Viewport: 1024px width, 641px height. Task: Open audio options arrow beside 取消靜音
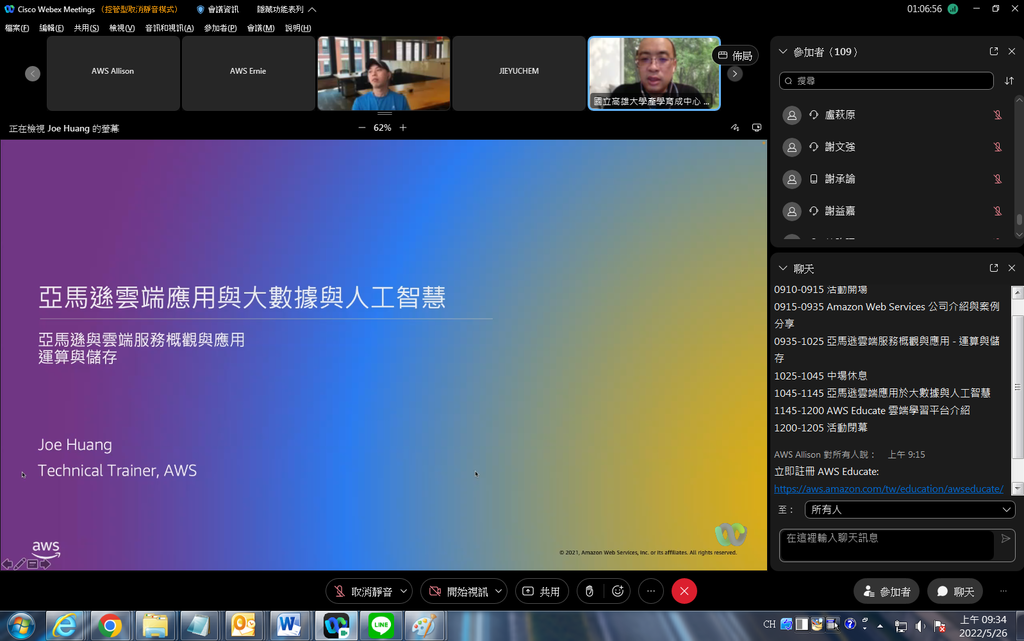click(404, 591)
